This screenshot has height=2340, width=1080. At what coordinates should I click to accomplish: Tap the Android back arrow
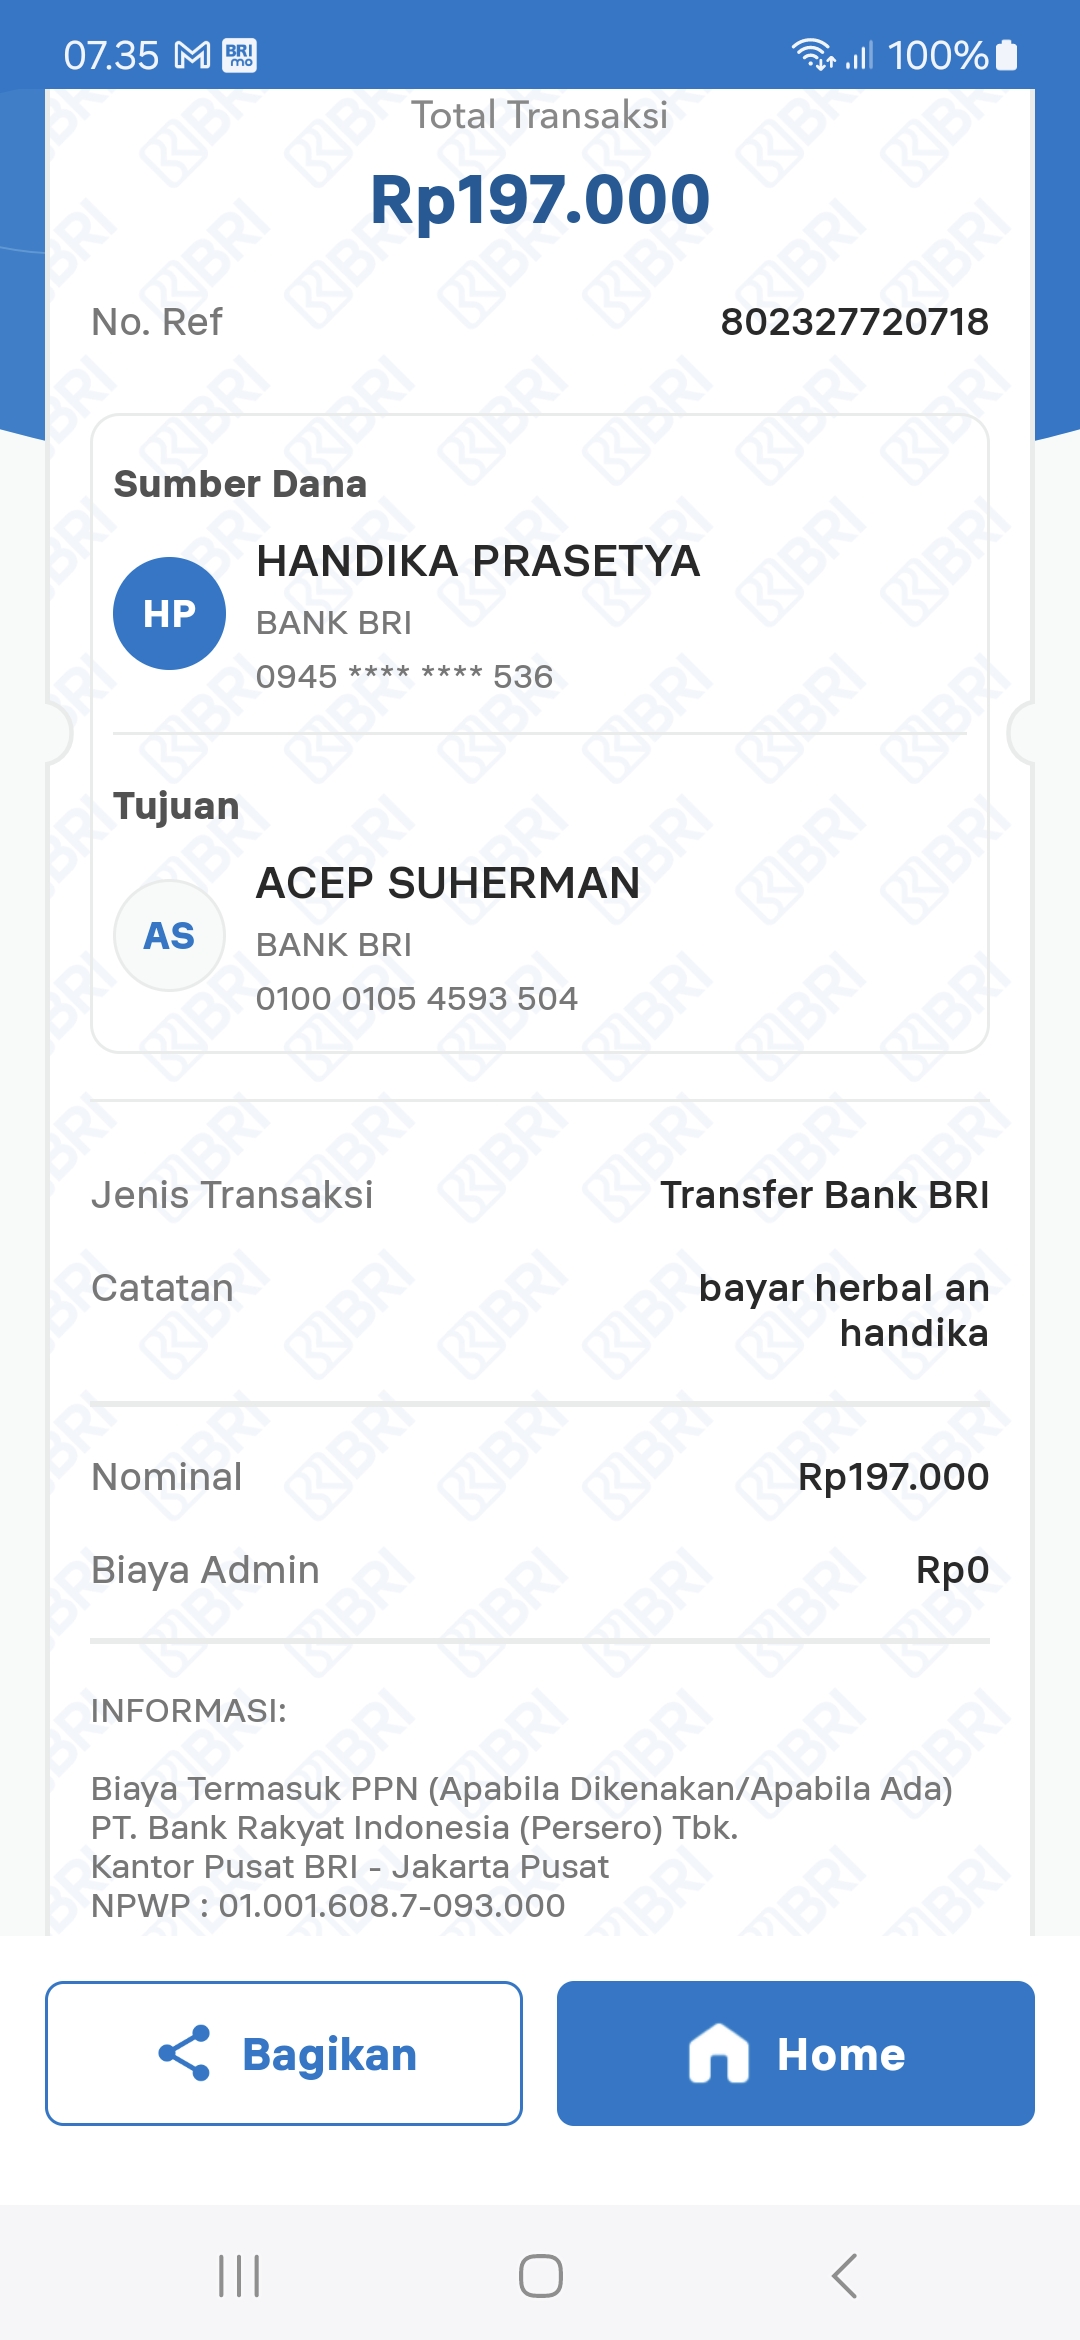pos(844,2276)
